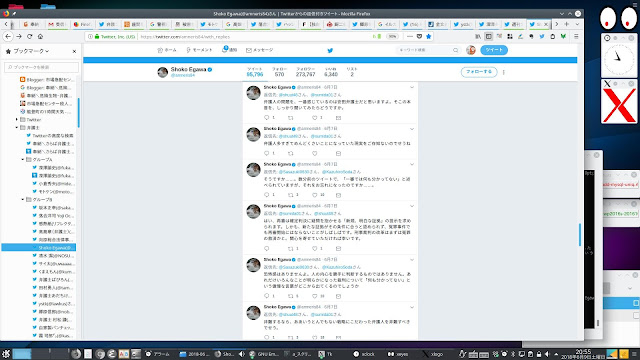
Task: Open the profile avatar menu beside ツイート
Action: click(471, 50)
